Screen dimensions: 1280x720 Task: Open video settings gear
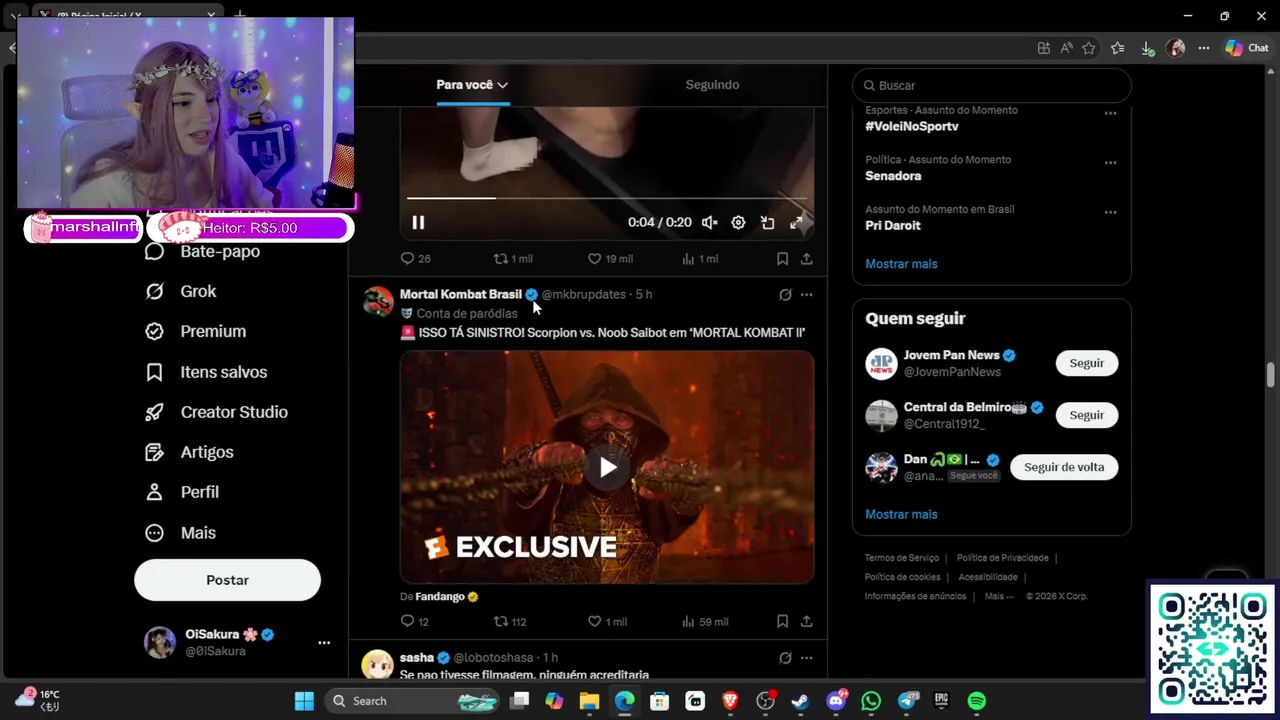(738, 223)
